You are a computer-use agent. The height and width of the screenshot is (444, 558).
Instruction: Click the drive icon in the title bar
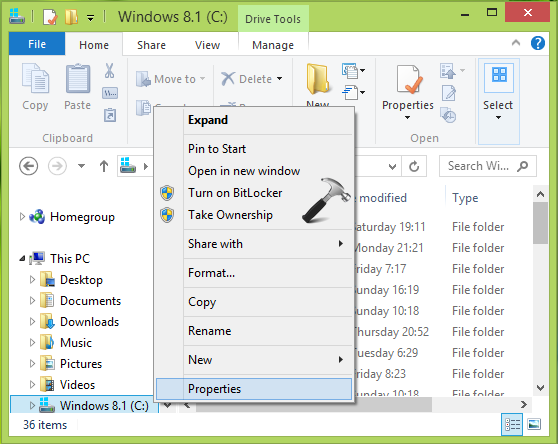tap(17, 16)
